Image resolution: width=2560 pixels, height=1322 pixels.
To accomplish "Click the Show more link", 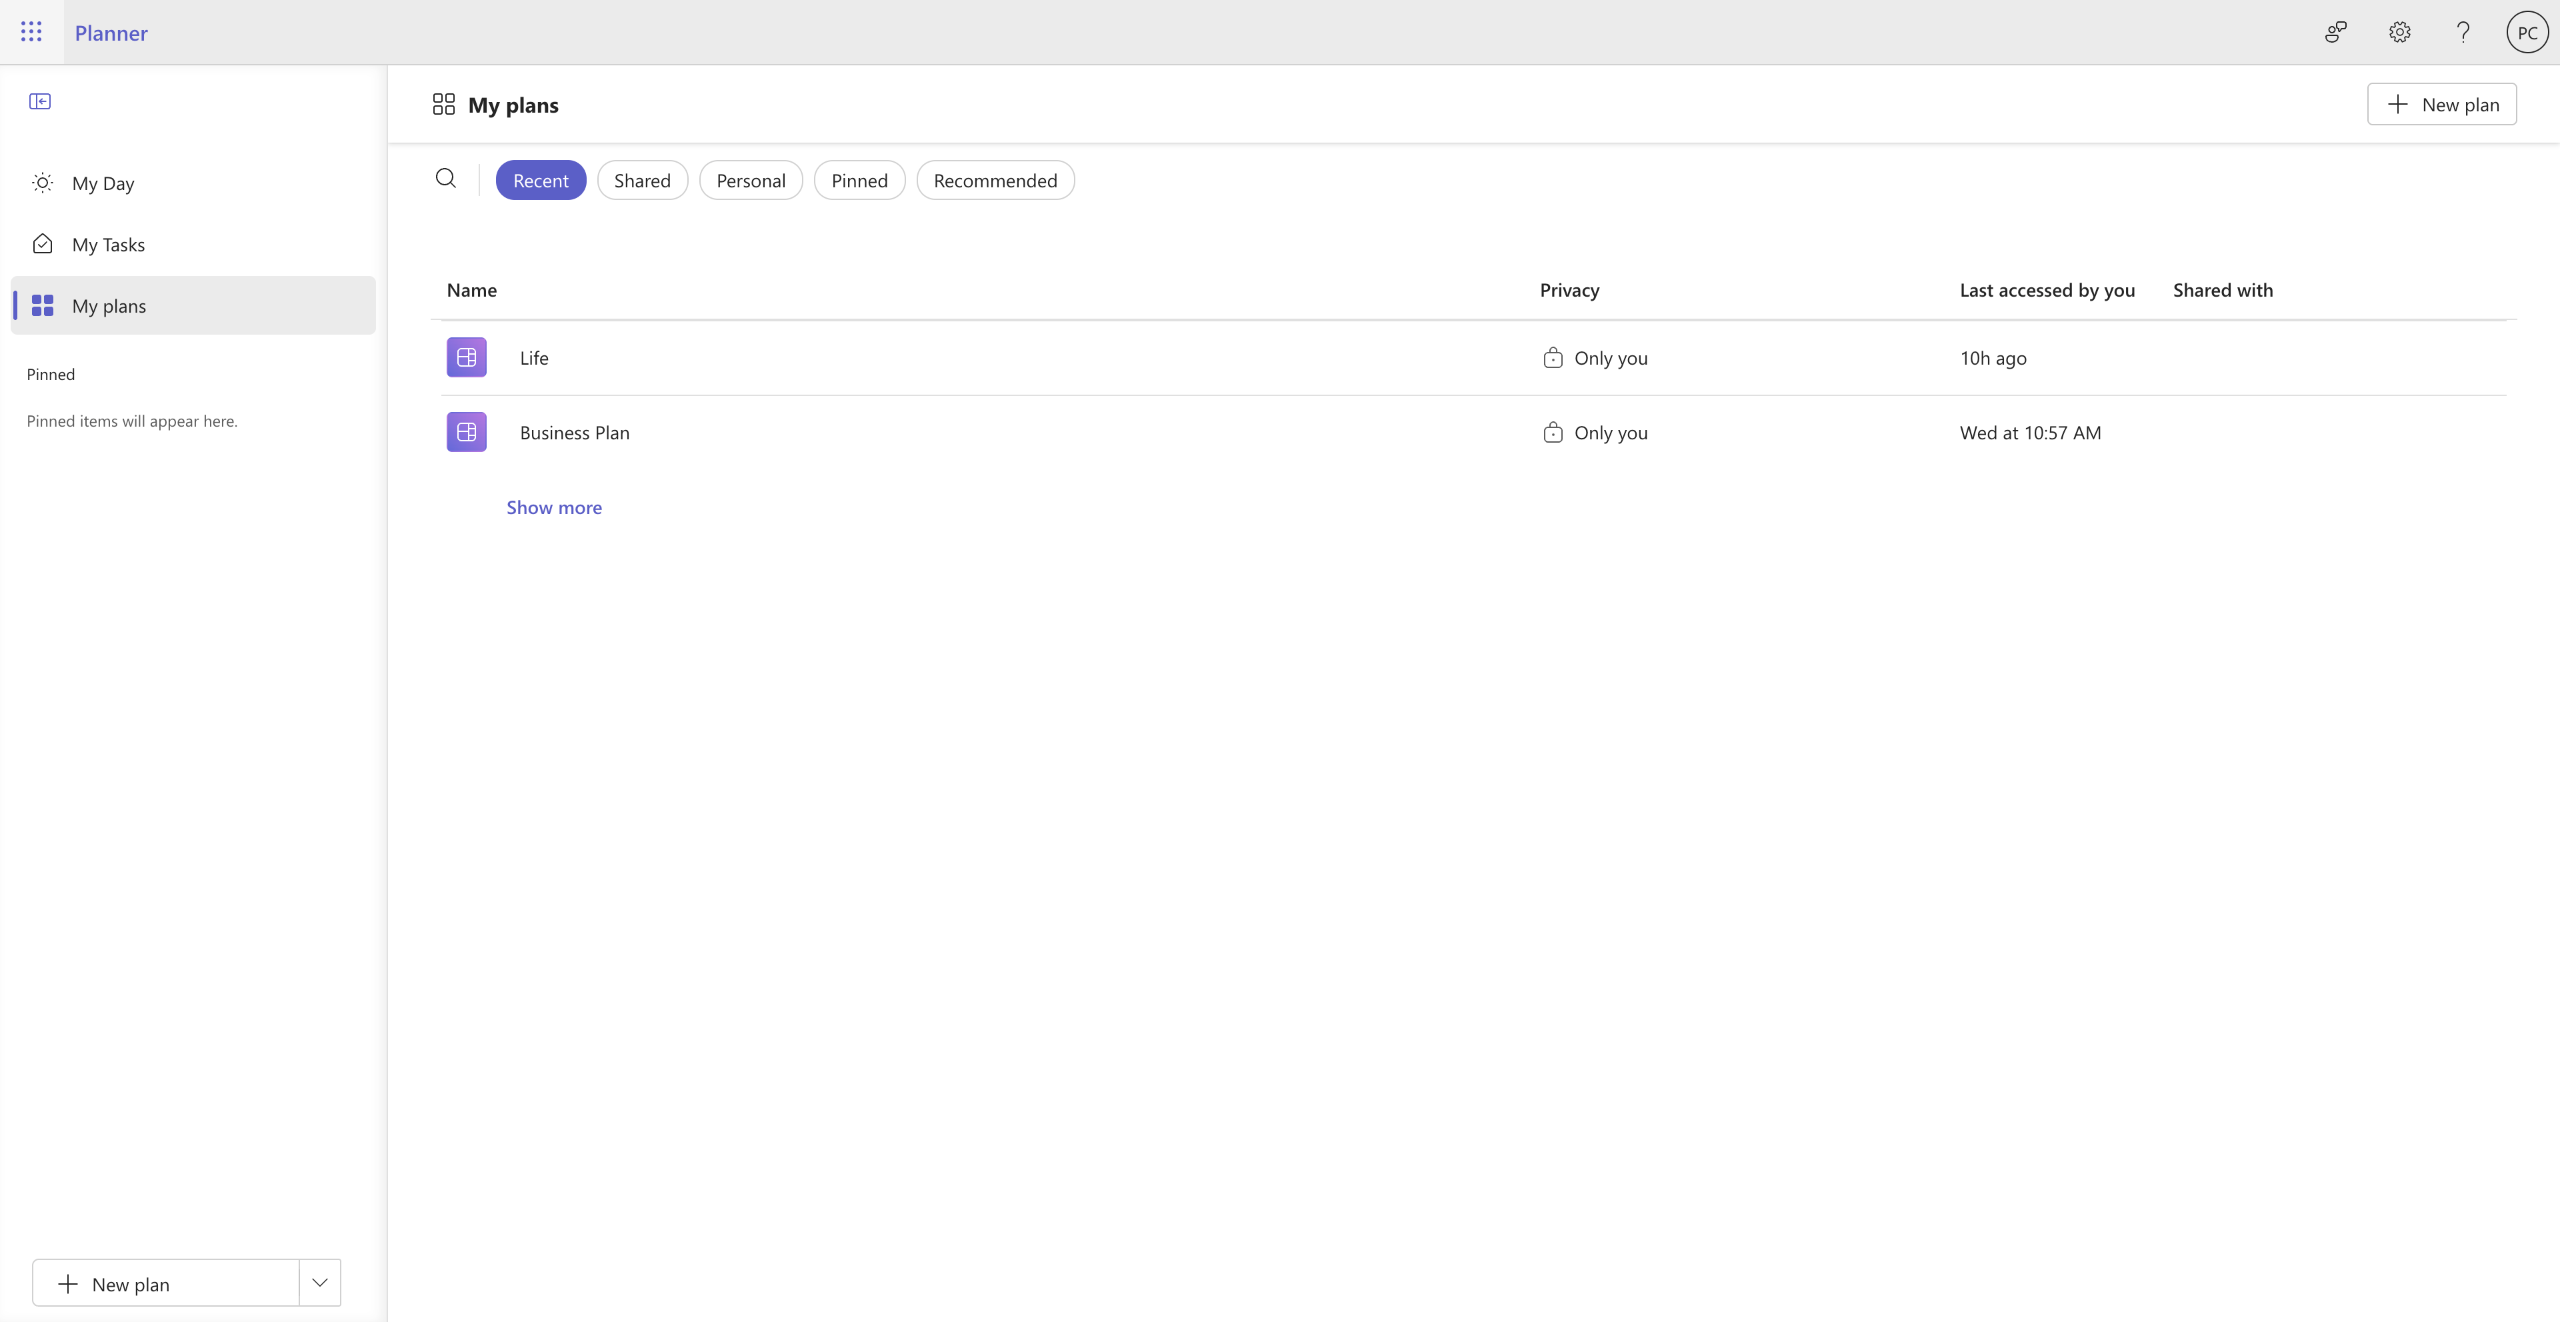I will 554,507.
